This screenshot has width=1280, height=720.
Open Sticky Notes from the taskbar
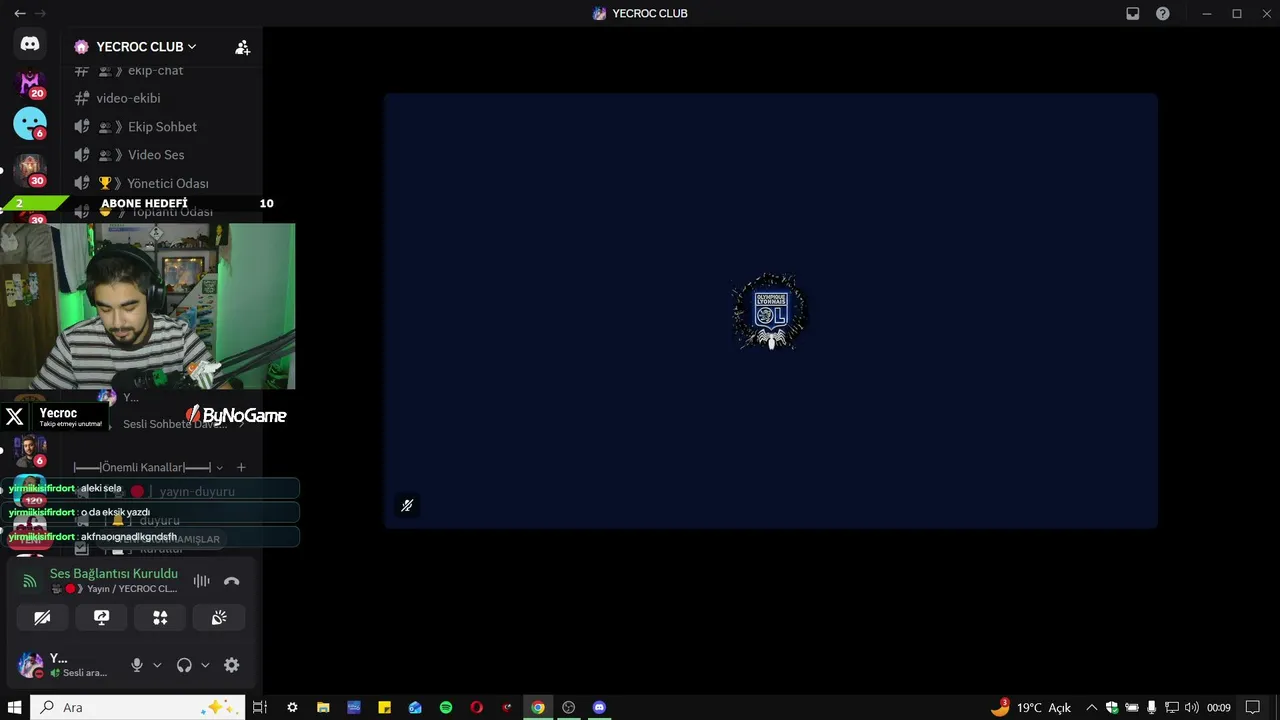[x=384, y=707]
